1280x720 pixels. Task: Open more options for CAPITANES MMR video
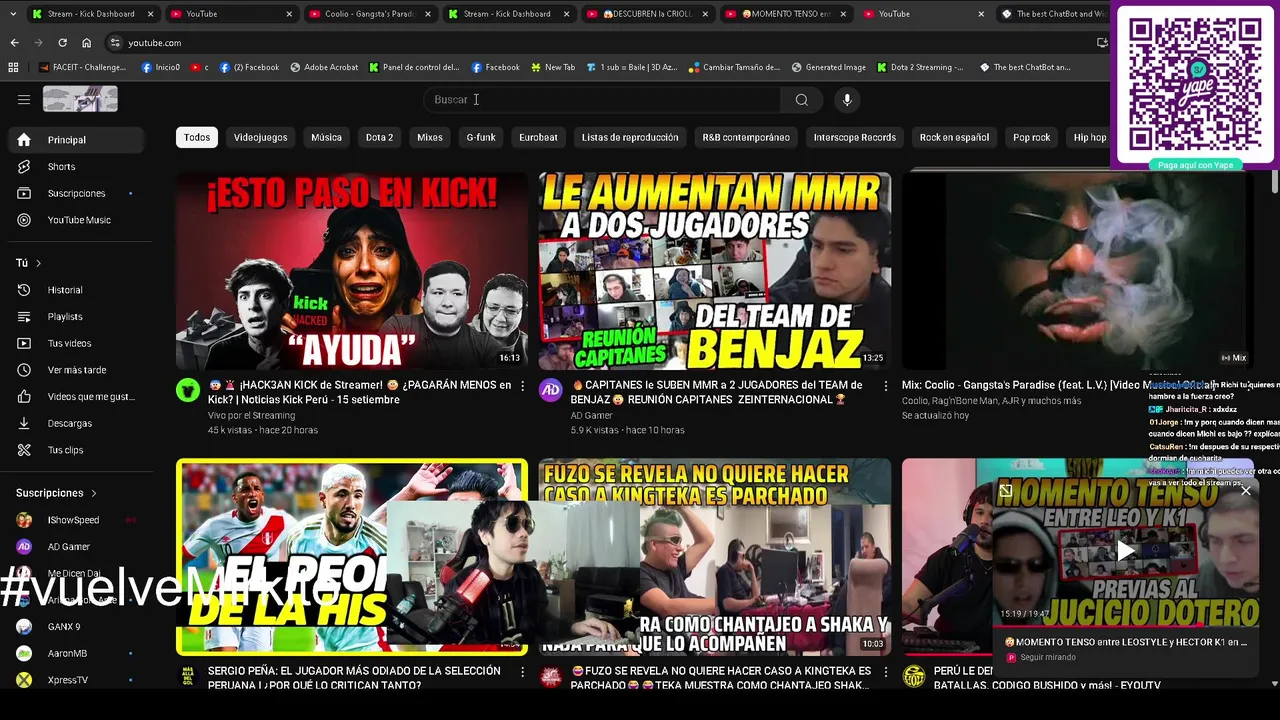coord(885,385)
